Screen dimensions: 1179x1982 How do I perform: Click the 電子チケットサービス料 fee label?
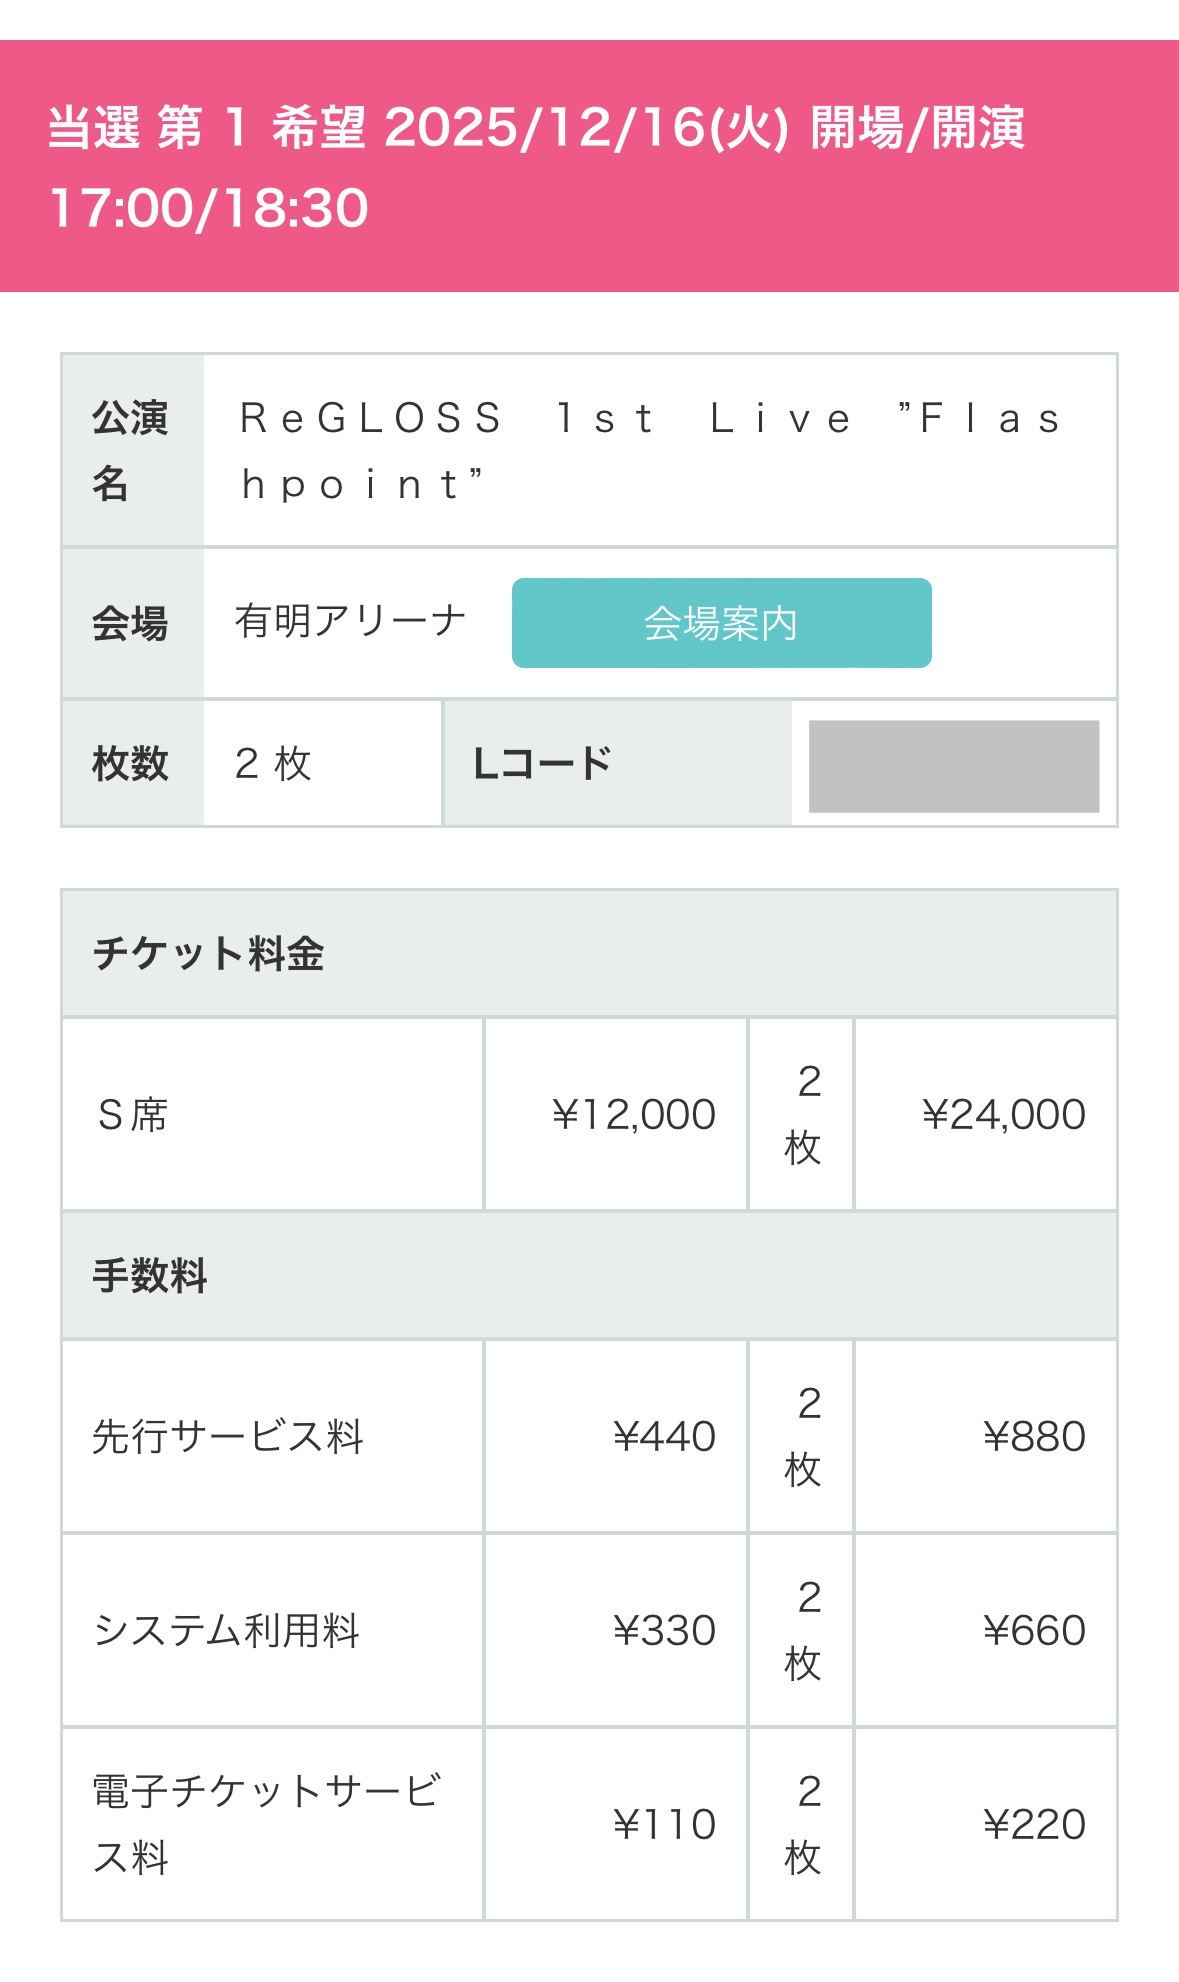coord(266,1824)
